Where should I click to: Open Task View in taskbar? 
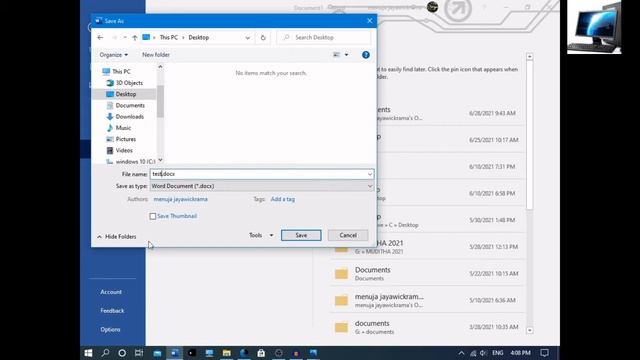(x=139, y=353)
